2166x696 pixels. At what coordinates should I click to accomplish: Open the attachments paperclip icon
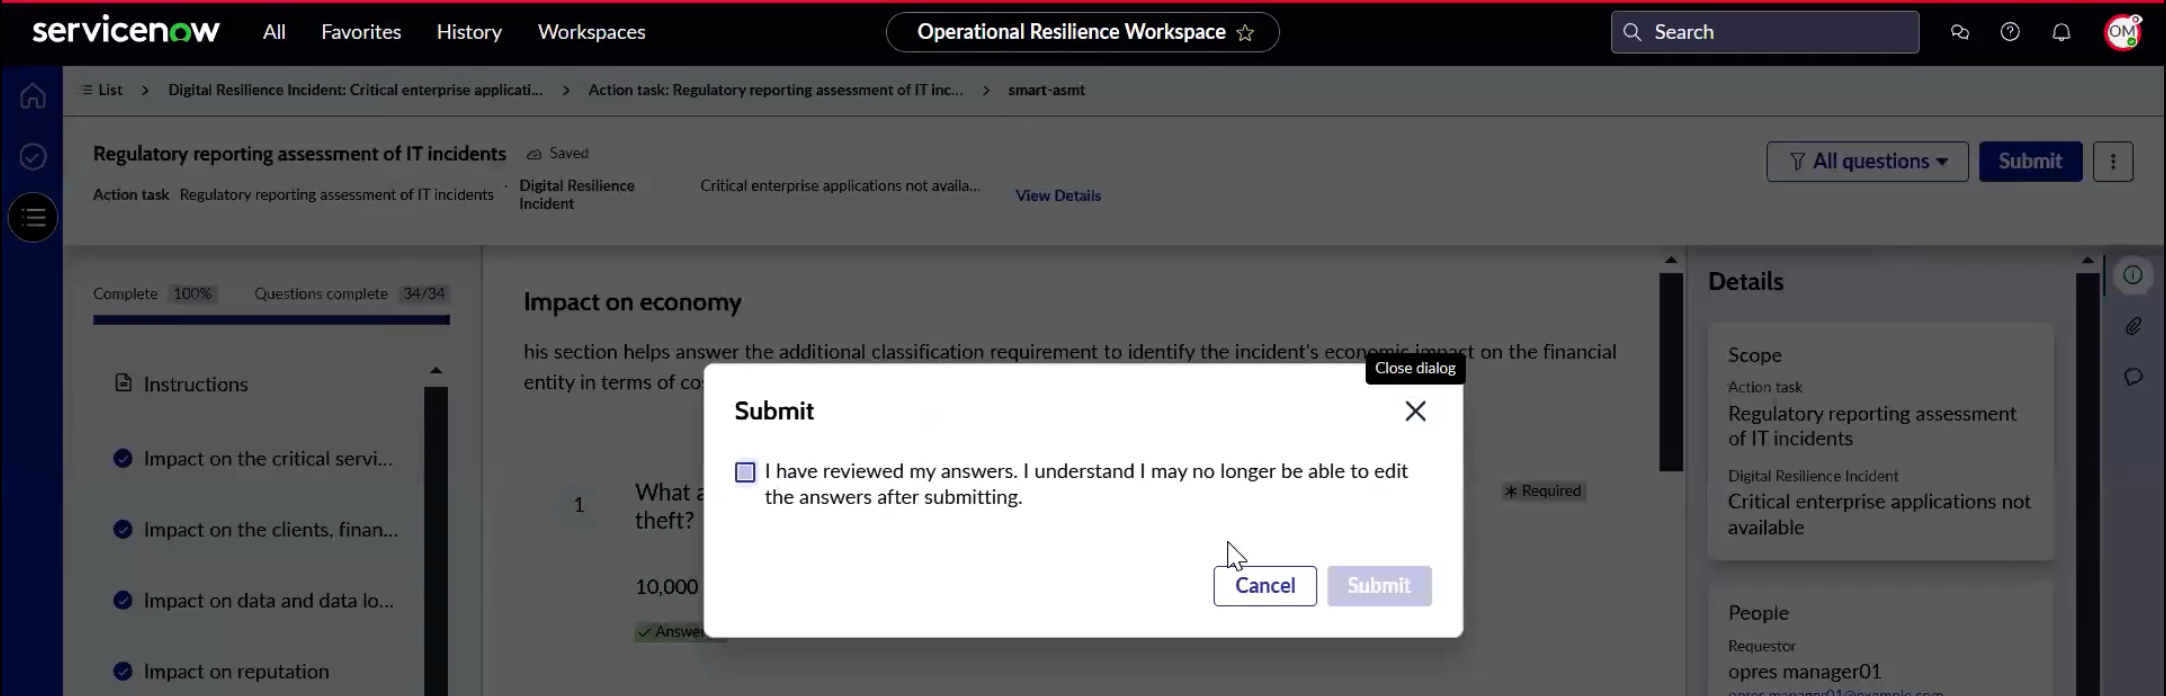coord(2133,326)
